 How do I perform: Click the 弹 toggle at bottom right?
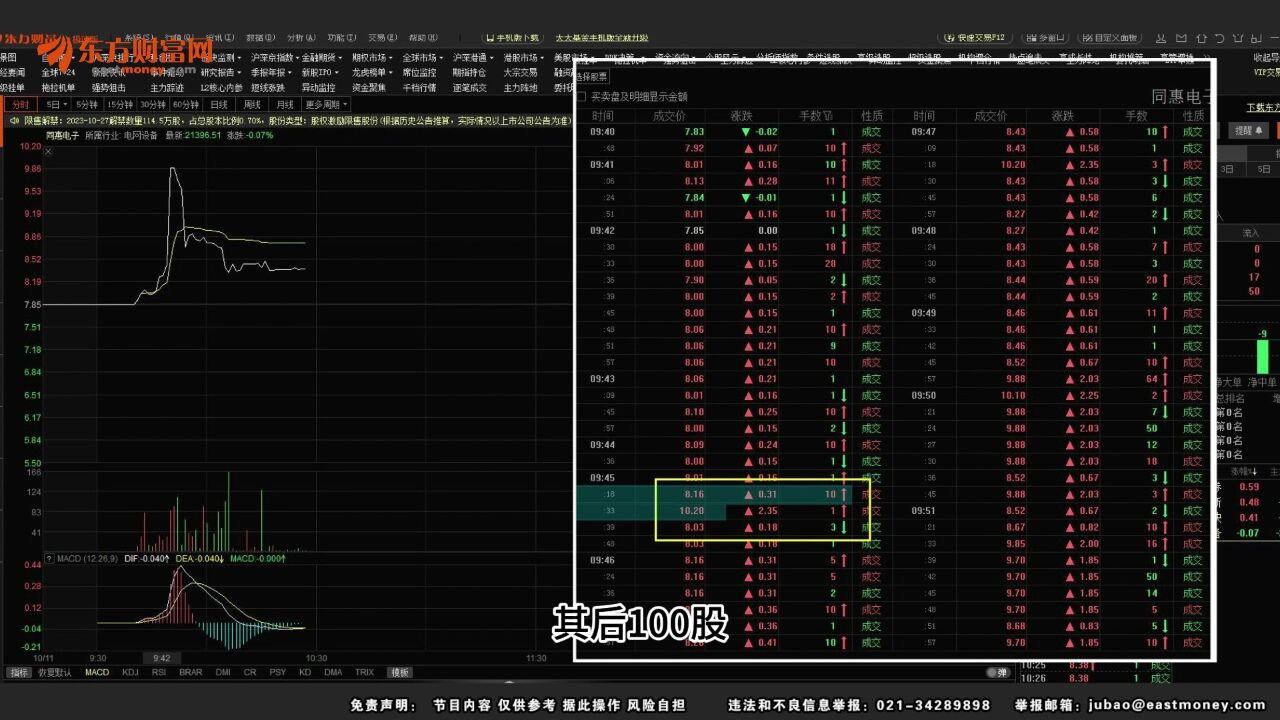pos(998,672)
